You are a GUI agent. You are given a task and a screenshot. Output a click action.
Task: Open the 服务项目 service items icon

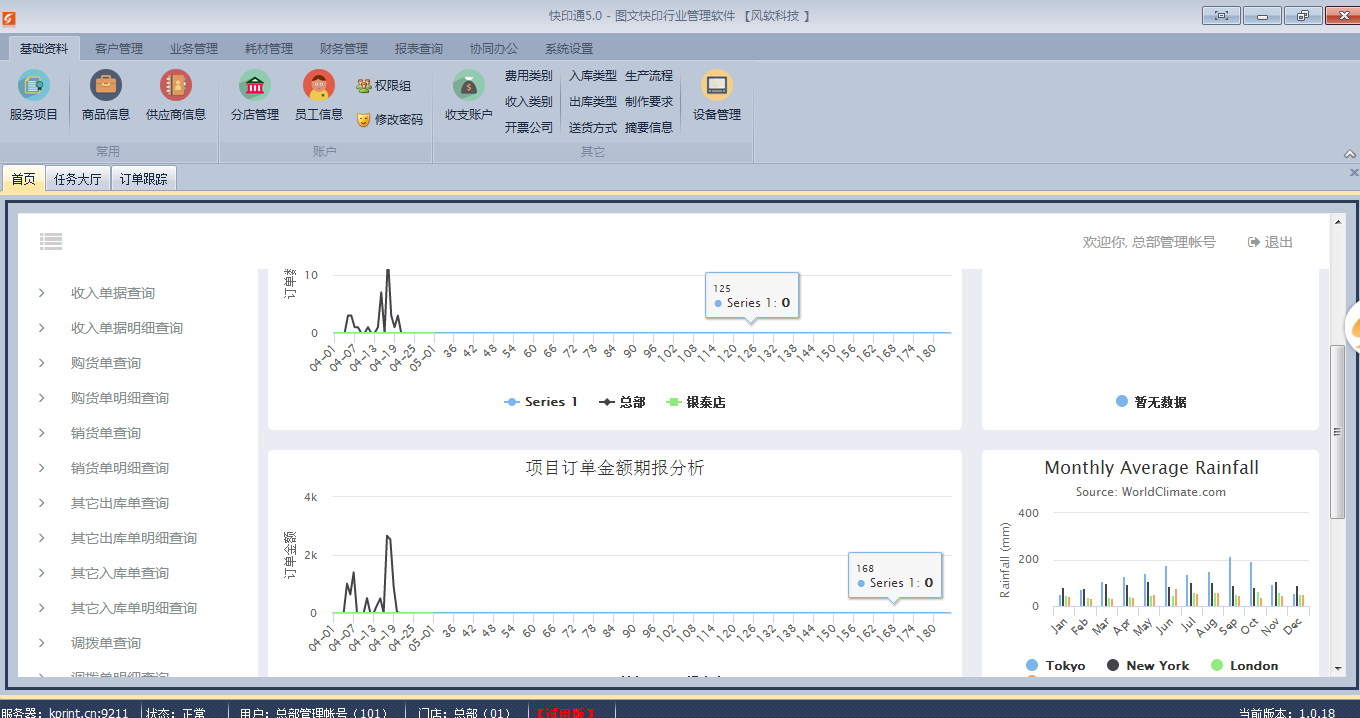pyautogui.click(x=34, y=88)
